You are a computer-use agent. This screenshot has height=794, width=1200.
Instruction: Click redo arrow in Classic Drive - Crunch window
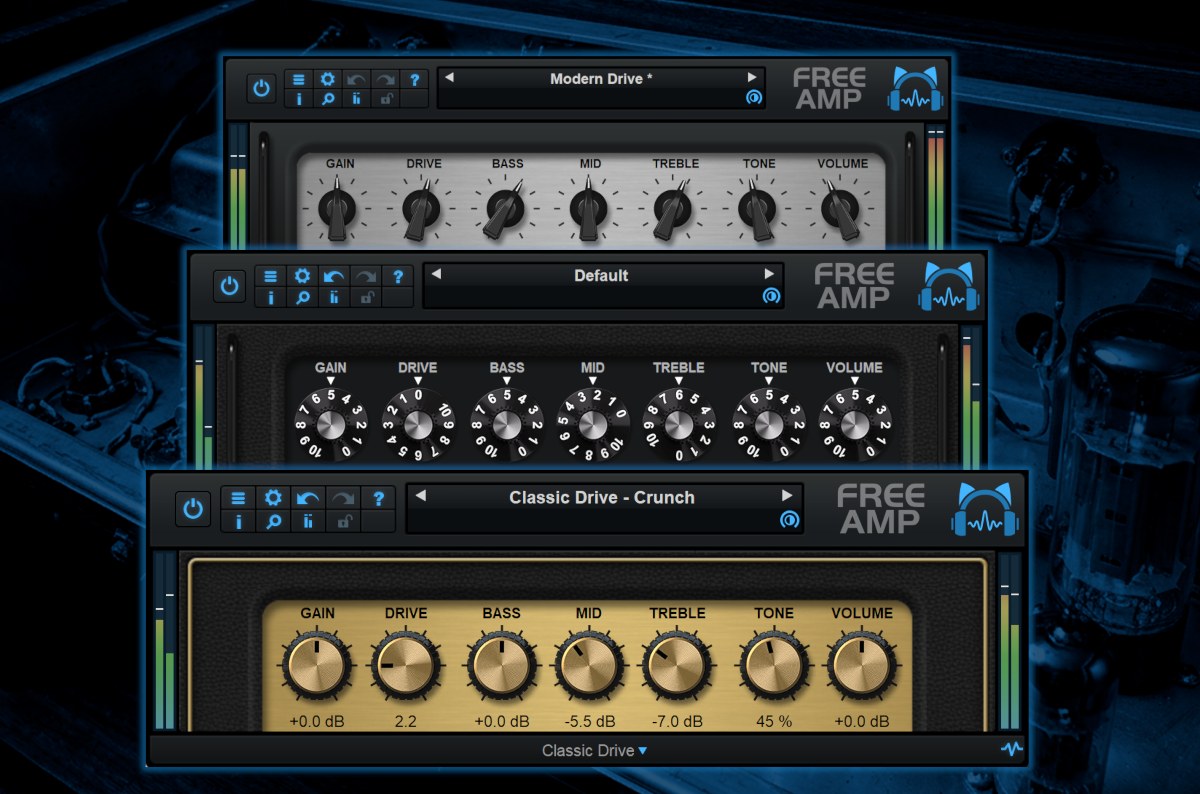tap(343, 497)
